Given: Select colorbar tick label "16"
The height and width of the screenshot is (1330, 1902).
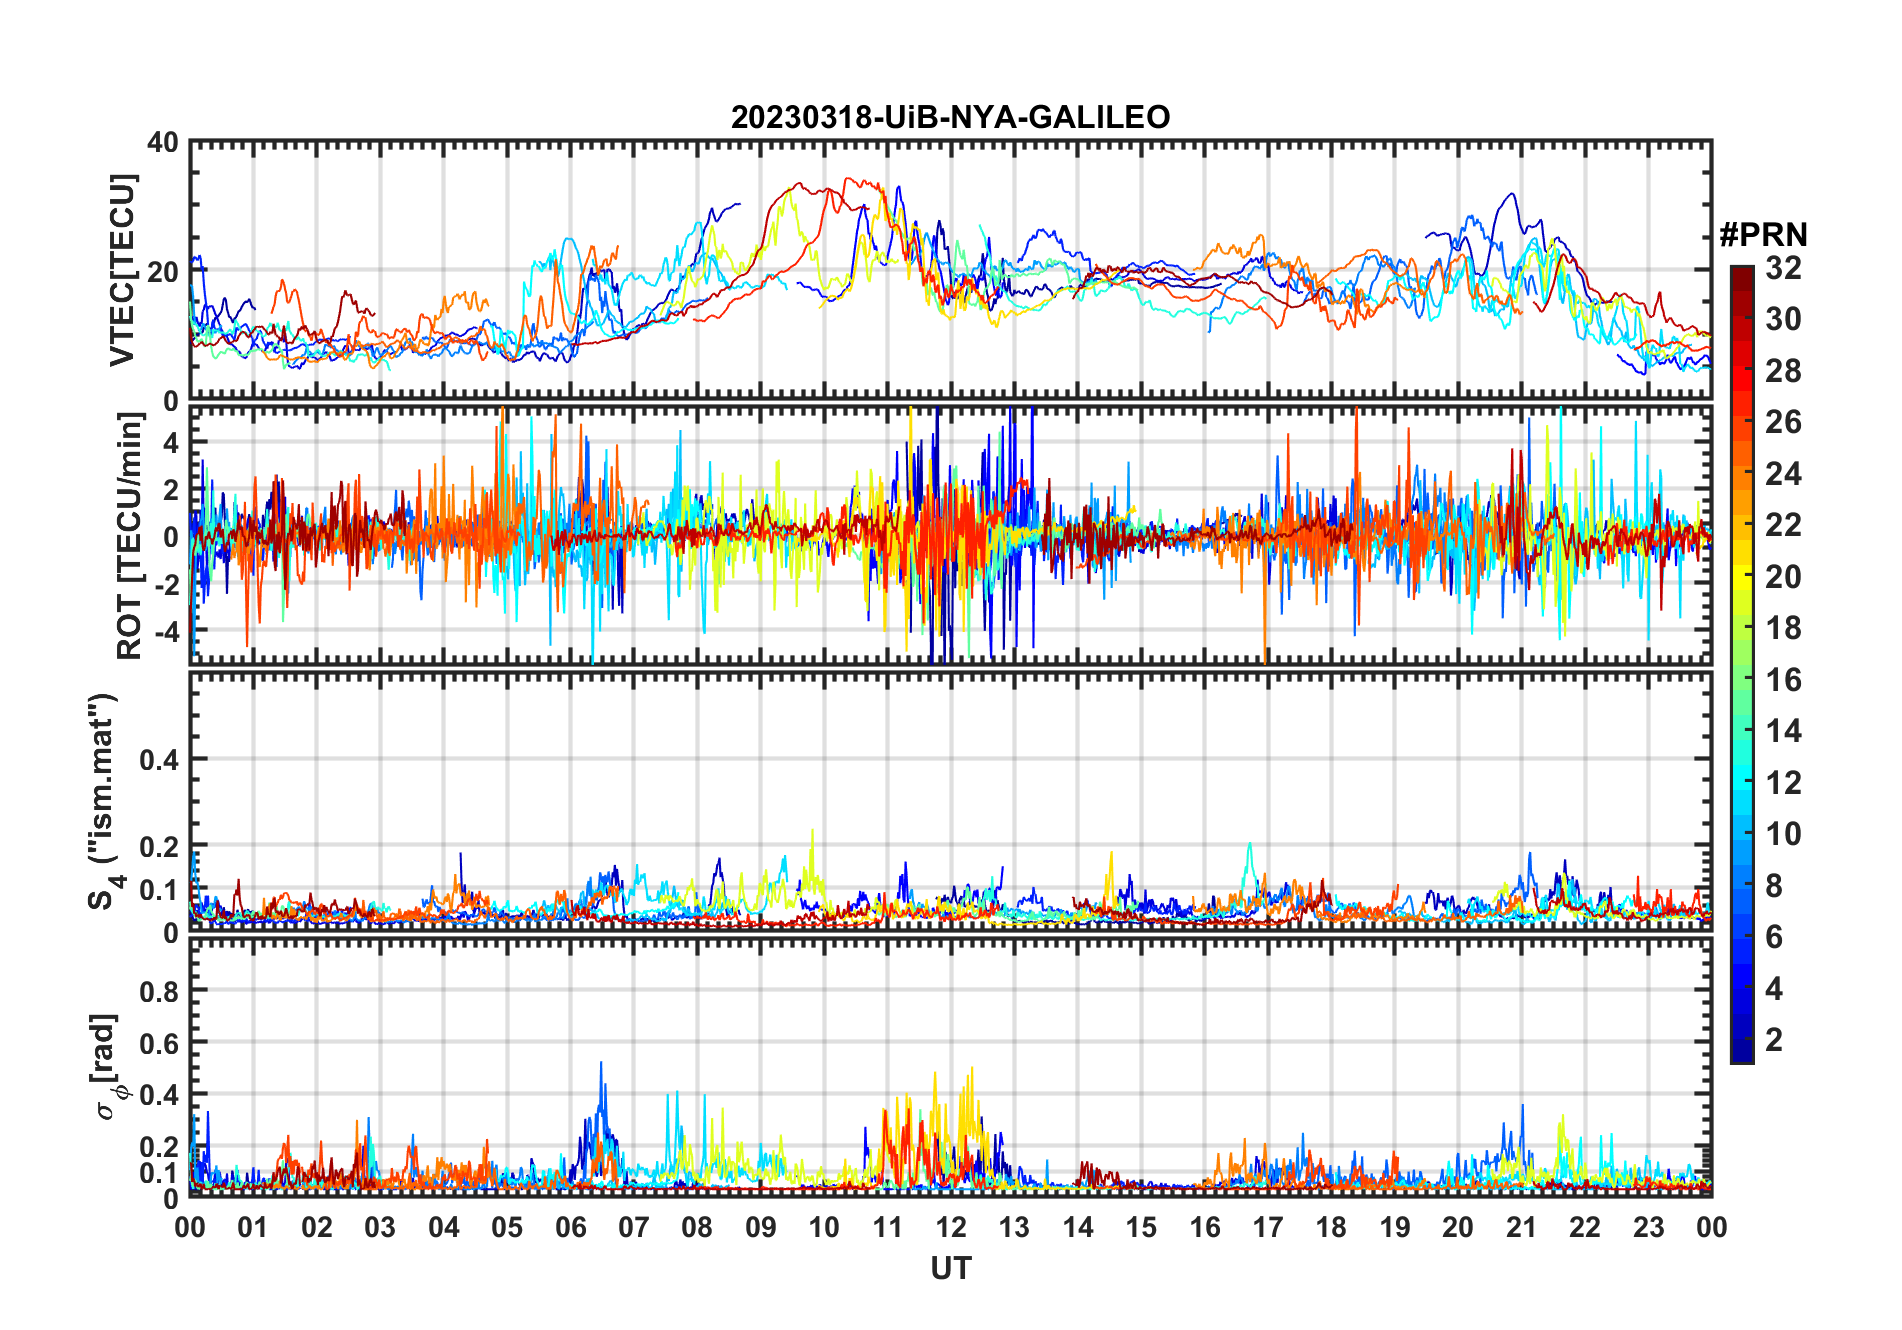Looking at the screenshot, I should click(x=1783, y=680).
